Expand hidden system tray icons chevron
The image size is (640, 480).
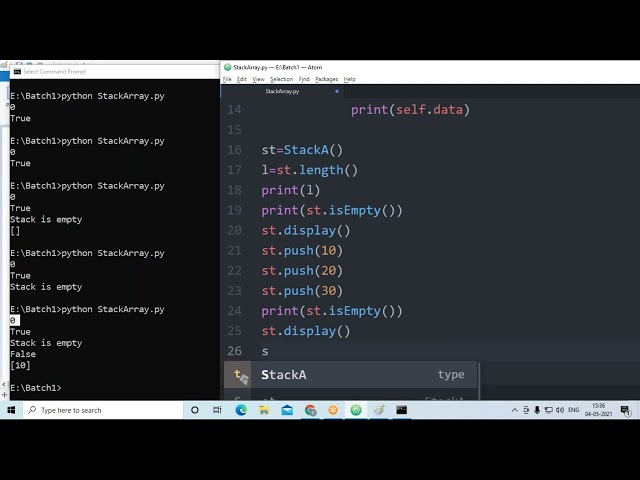coord(514,410)
